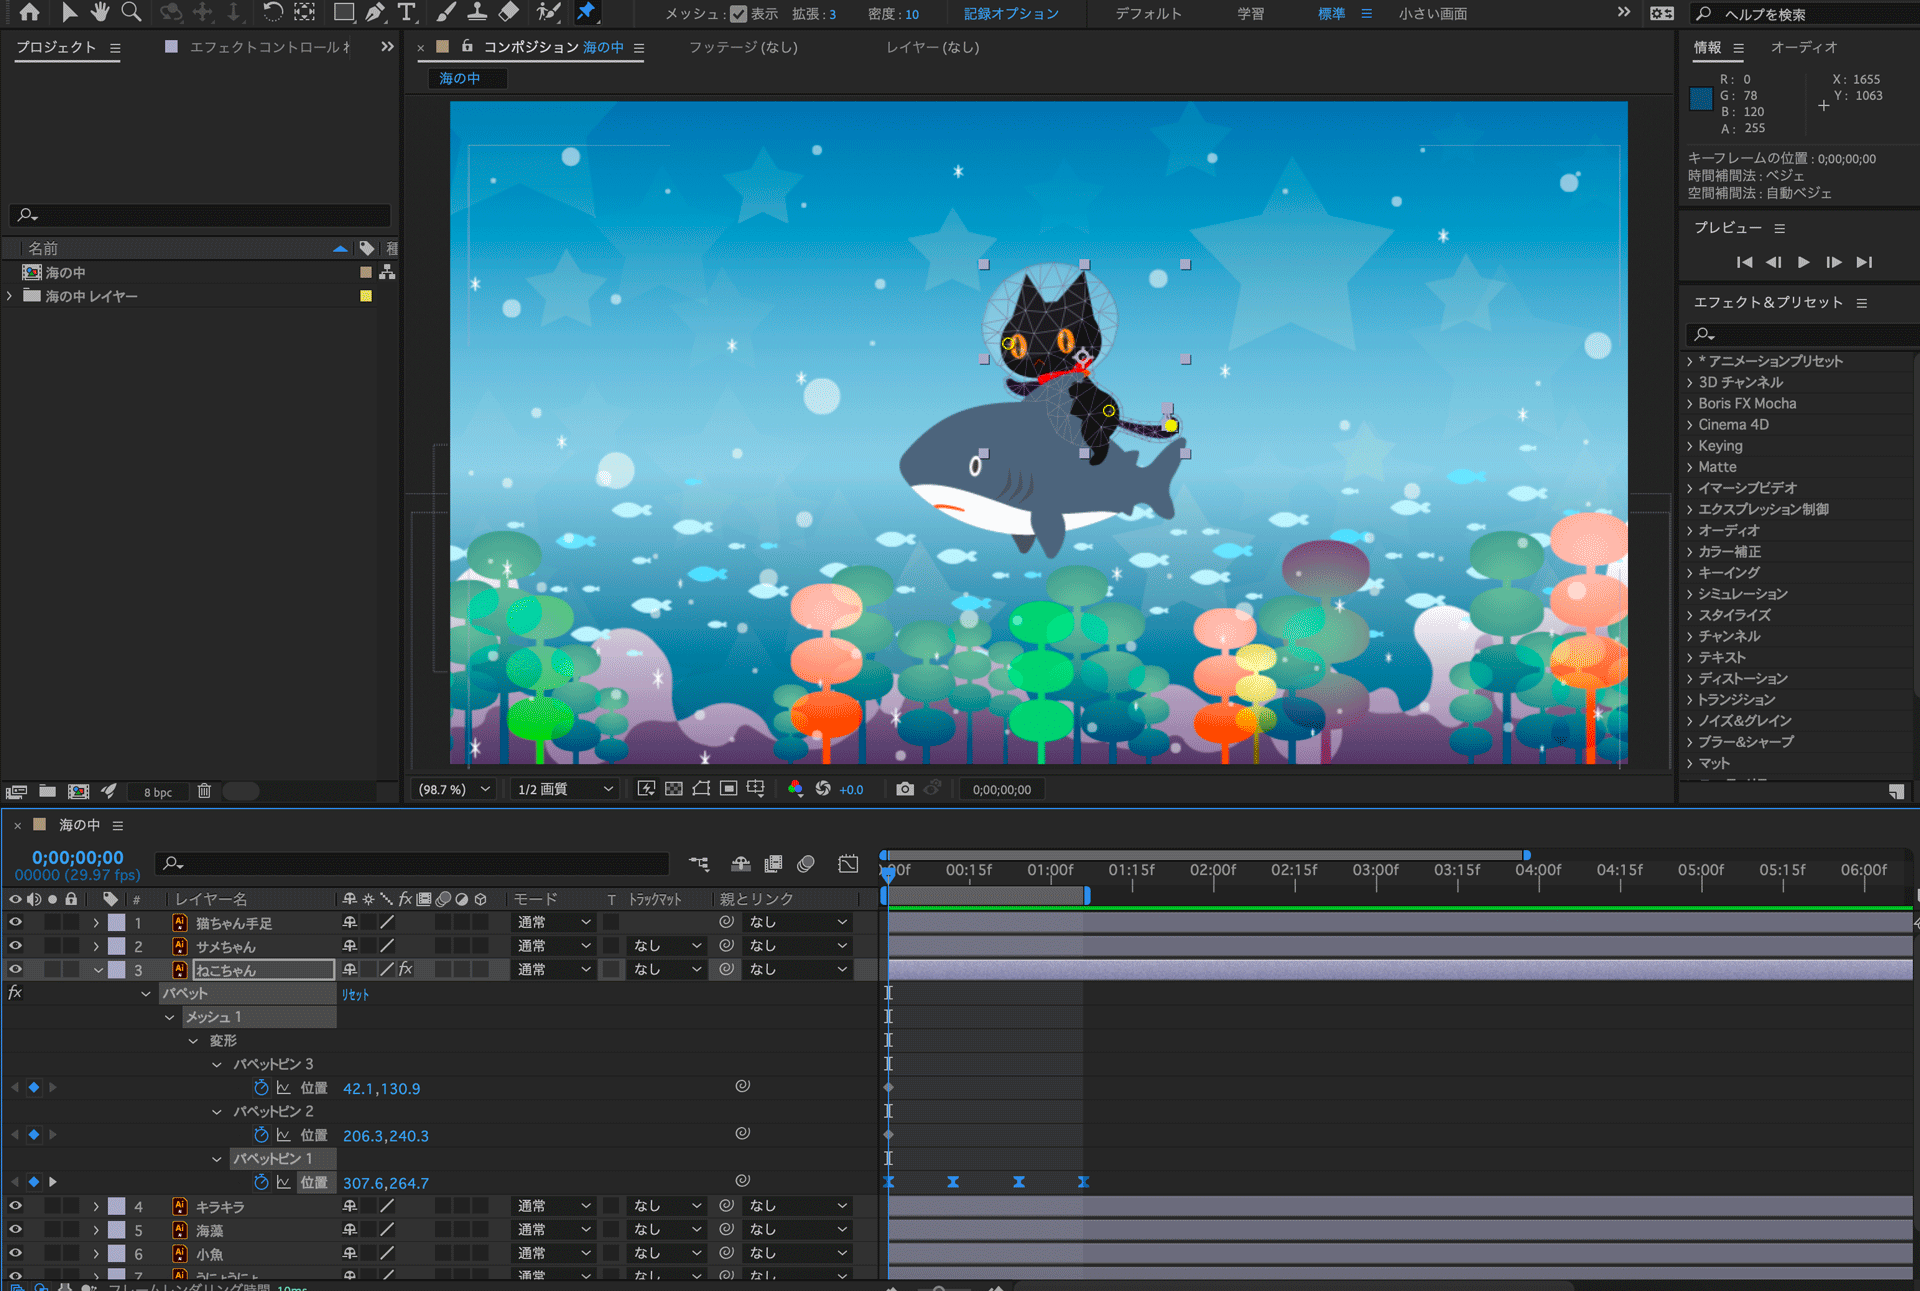This screenshot has height=1291, width=1920.
Task: Click the yellow label swatch for 海の中 レイヤー
Action: [366, 296]
